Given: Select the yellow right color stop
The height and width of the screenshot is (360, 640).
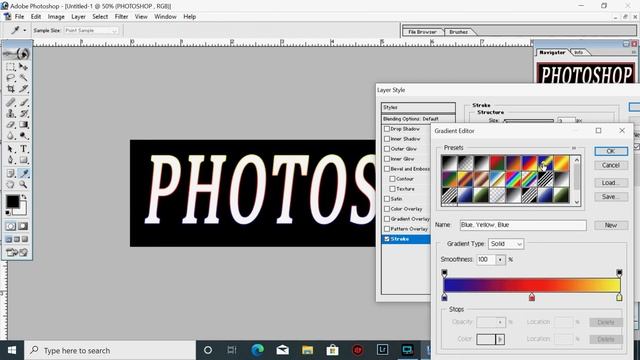Looking at the screenshot, I should coord(619,297).
